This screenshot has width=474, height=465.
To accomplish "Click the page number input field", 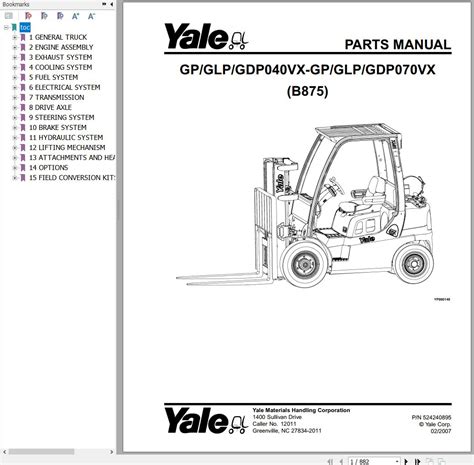I will 371,462.
